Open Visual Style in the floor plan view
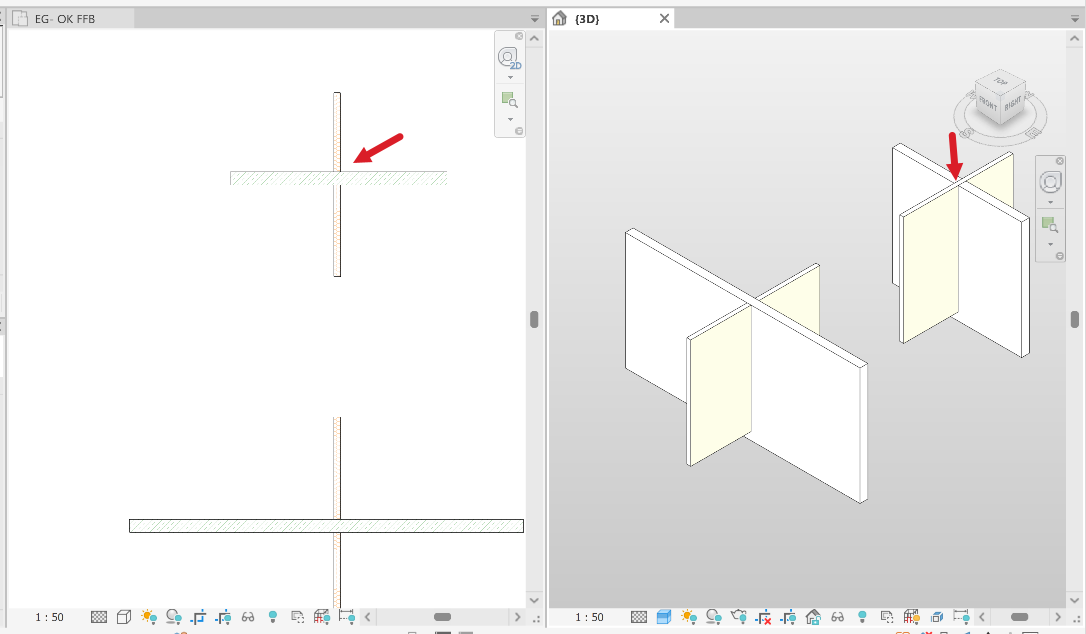Image resolution: width=1086 pixels, height=634 pixels. (x=124, y=617)
